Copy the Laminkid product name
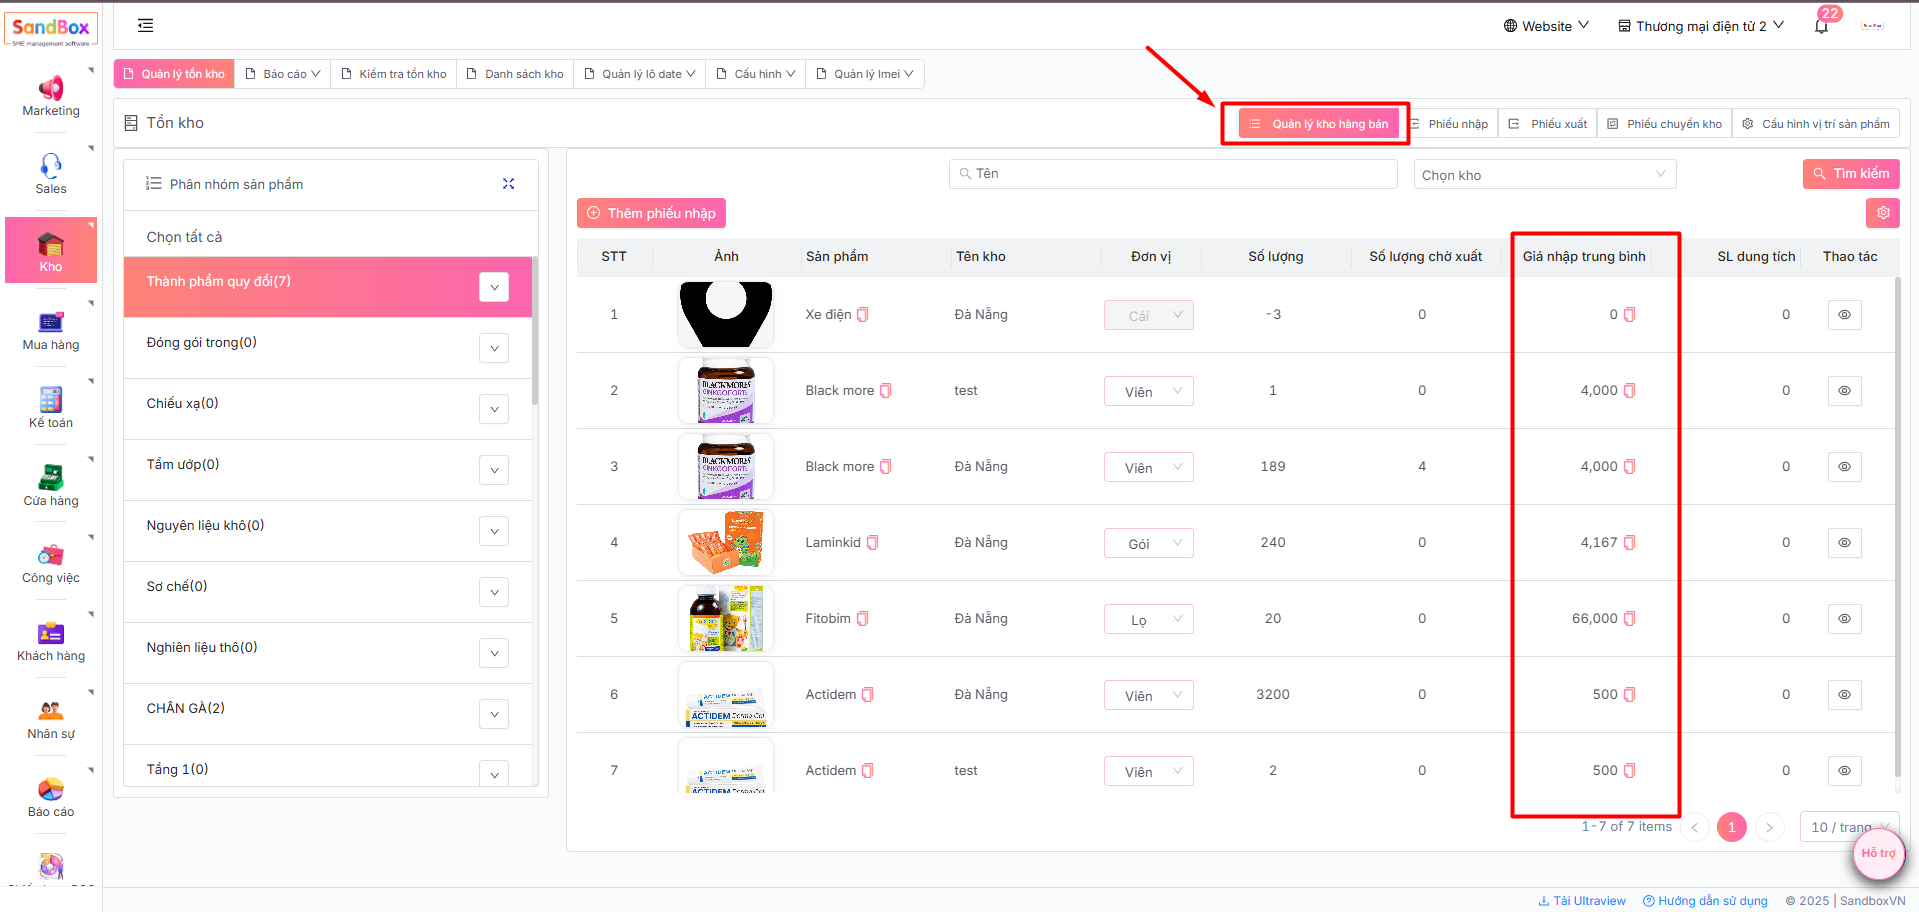 (873, 543)
